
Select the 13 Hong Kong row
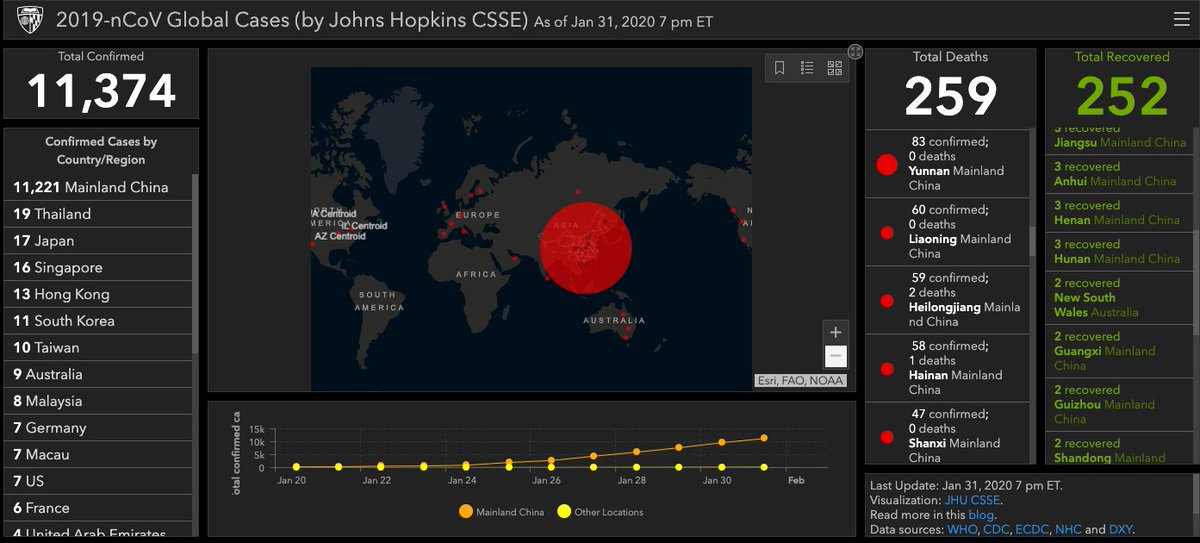pos(98,294)
